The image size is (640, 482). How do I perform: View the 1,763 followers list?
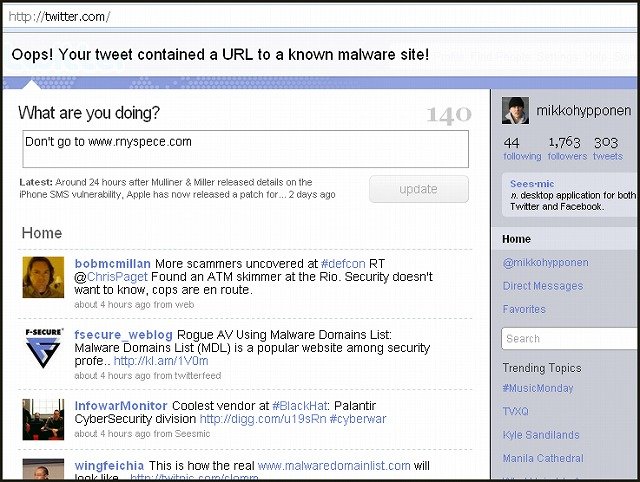pos(567,149)
